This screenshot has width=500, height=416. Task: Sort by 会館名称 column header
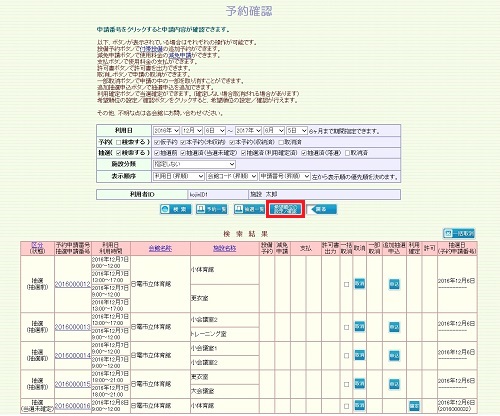[160, 248]
